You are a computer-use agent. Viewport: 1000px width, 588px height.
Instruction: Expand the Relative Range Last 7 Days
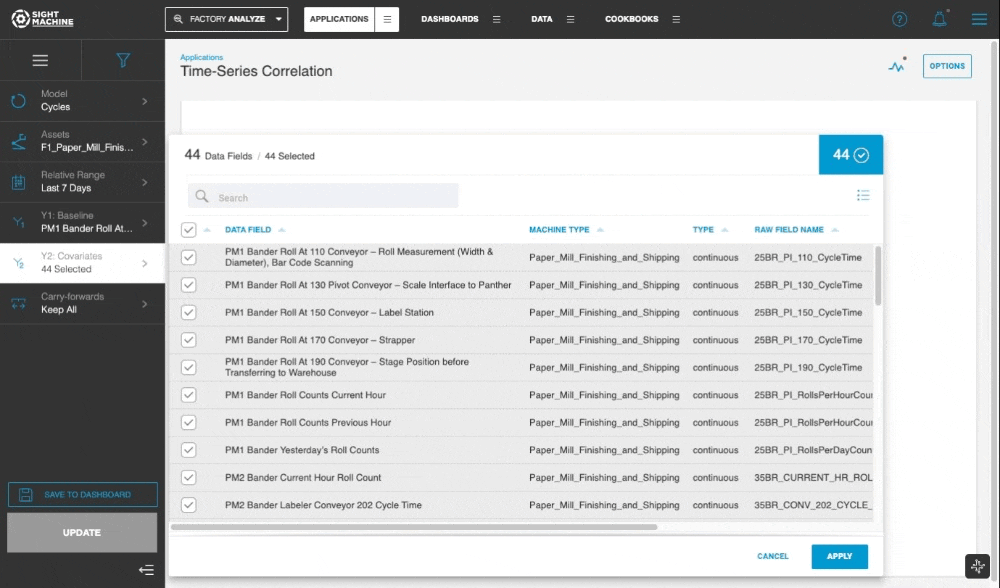pyautogui.click(x=82, y=182)
